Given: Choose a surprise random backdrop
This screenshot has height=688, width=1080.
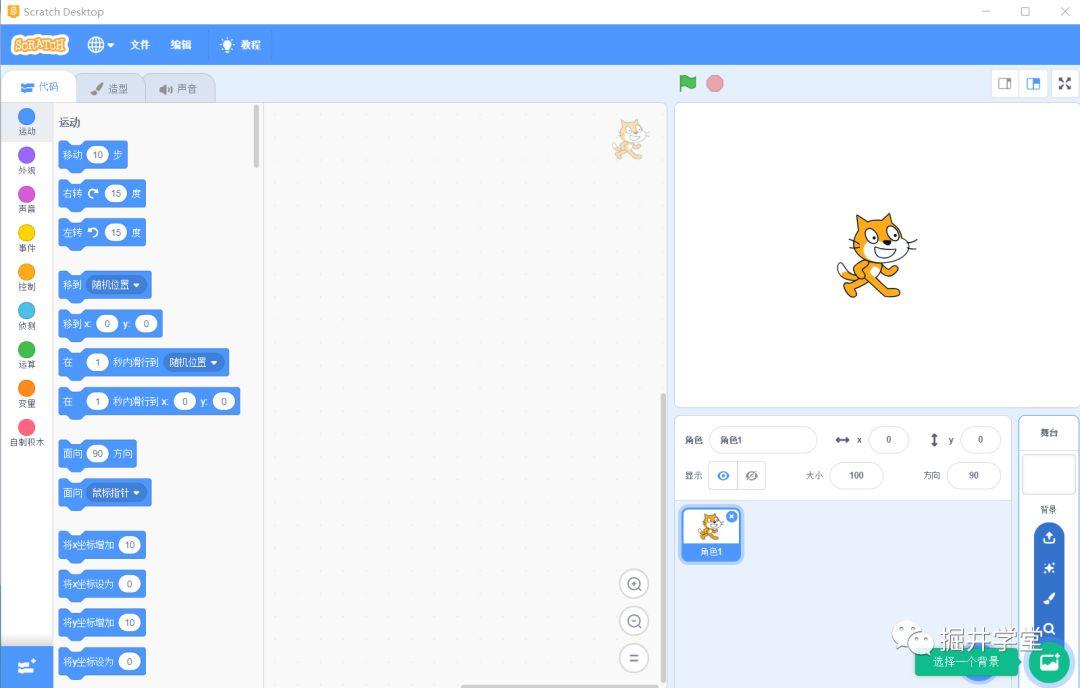Looking at the screenshot, I should pos(1049,568).
